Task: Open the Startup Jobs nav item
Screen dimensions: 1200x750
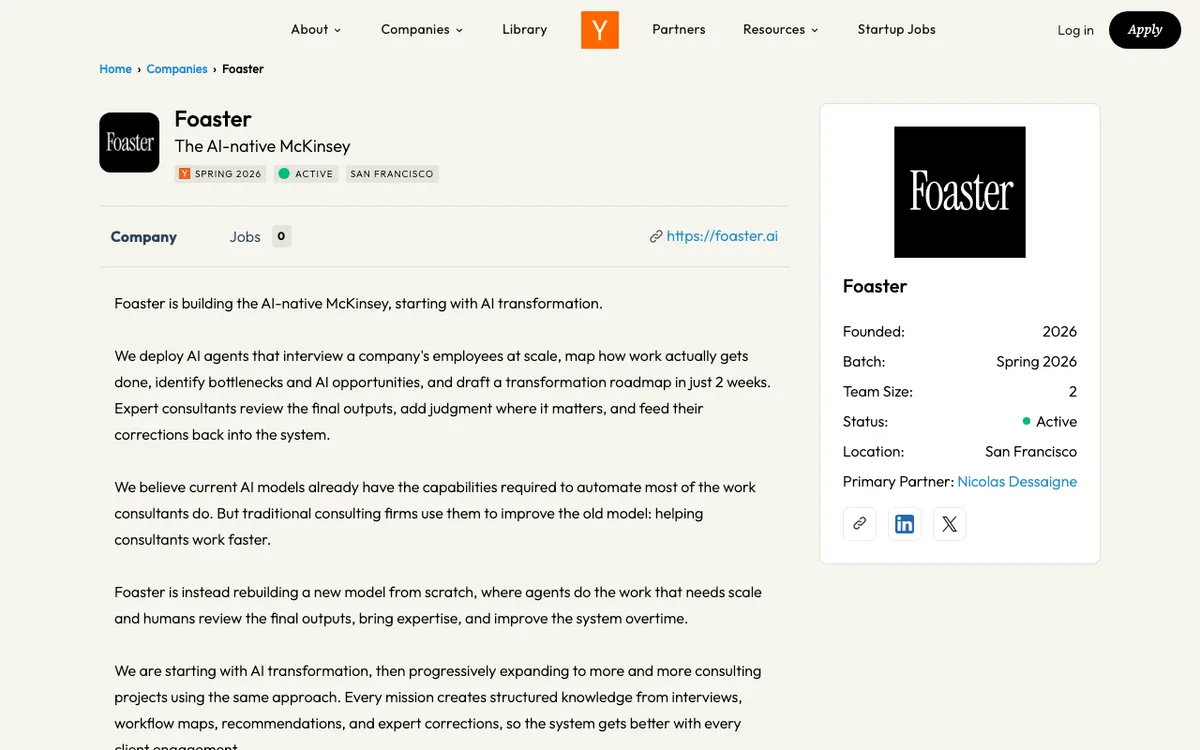Action: [897, 29]
